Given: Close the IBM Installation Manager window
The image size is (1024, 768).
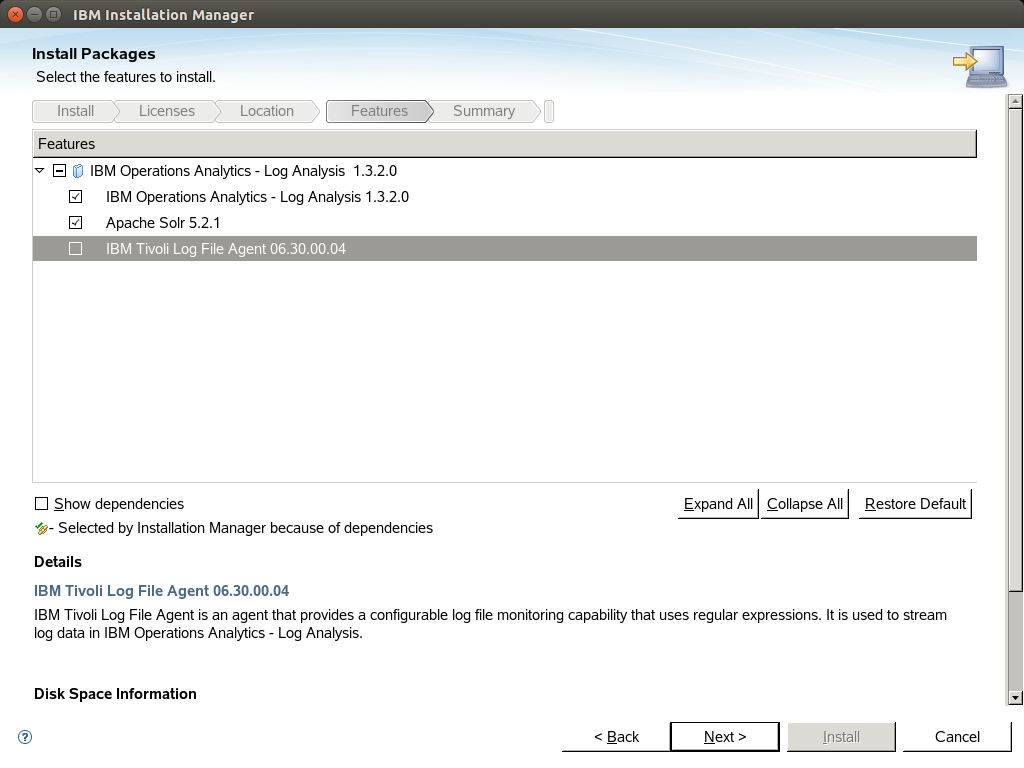Looking at the screenshot, I should coord(15,14).
